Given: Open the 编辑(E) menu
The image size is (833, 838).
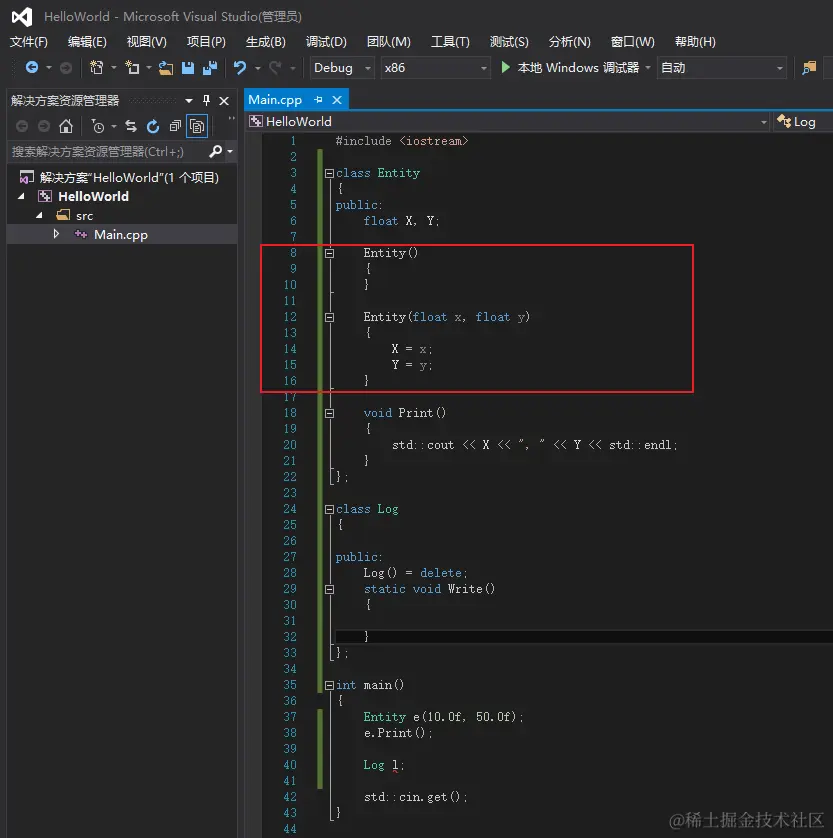Looking at the screenshot, I should click(87, 42).
